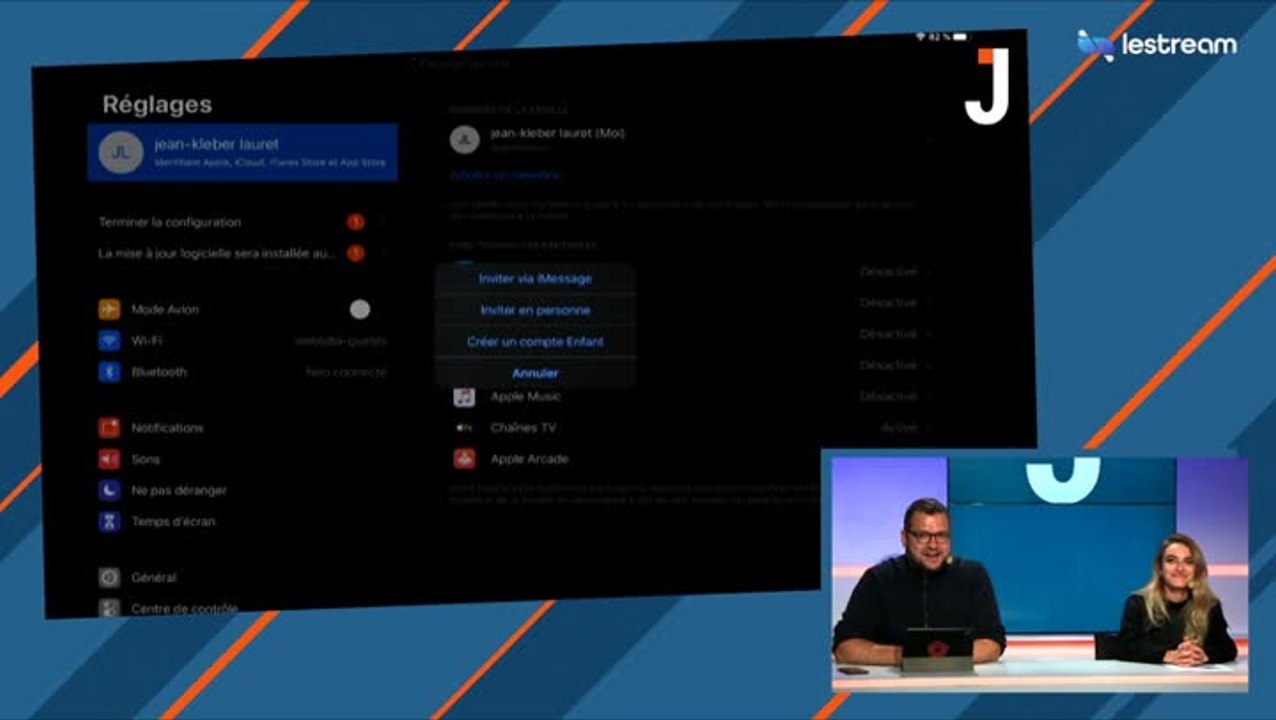Screen dimensions: 1276x720
Task: Click the battery icon in the status bar
Action: 961,37
